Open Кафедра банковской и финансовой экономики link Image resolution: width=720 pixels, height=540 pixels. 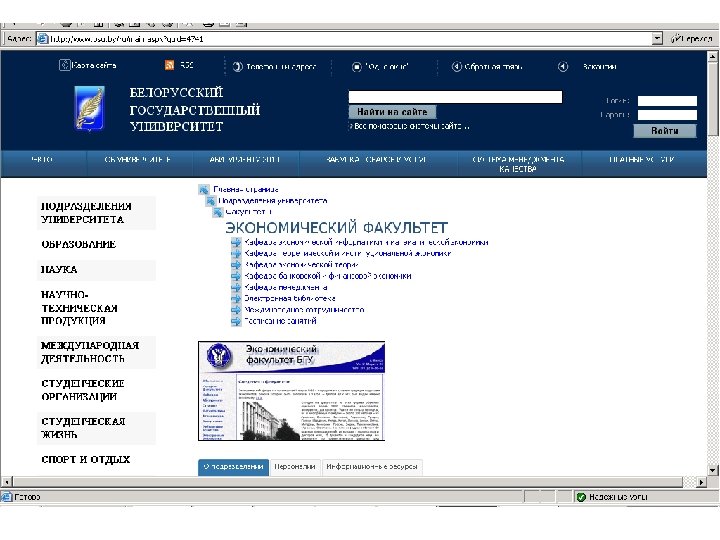click(x=327, y=276)
